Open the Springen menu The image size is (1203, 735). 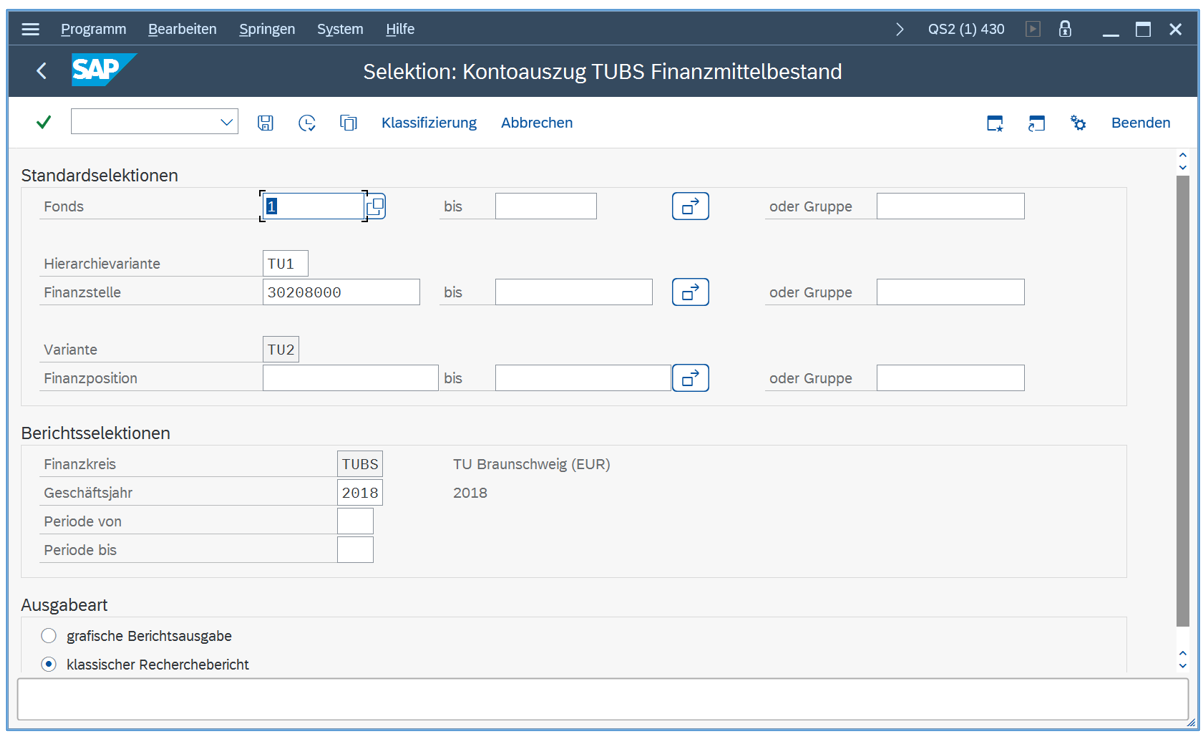pyautogui.click(x=267, y=29)
